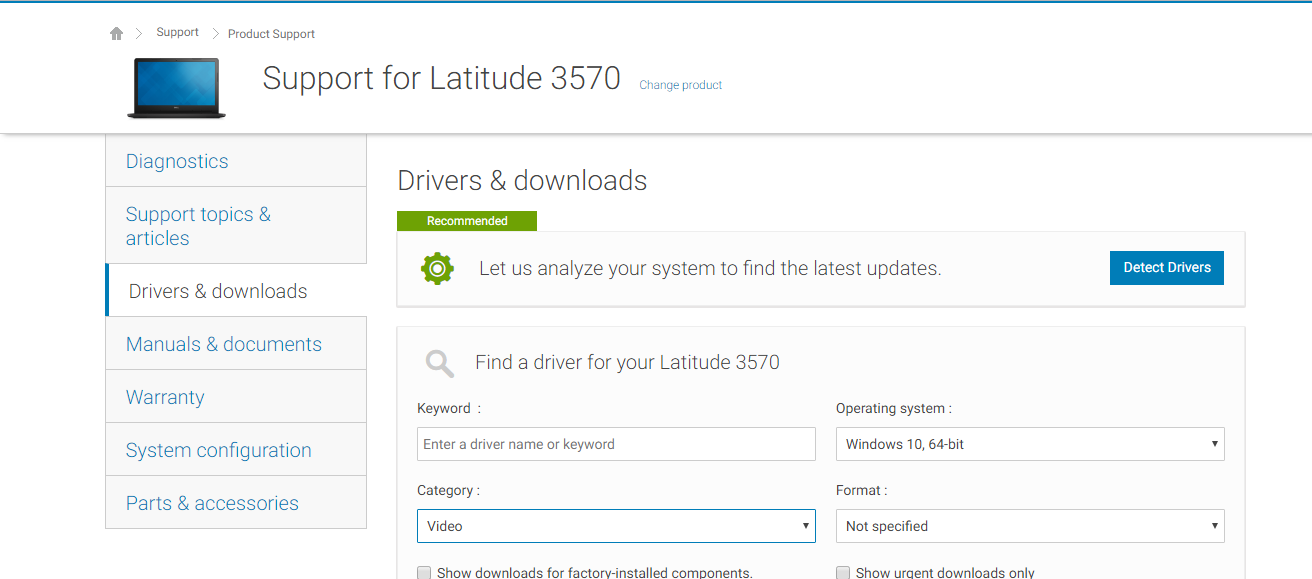Select Drivers & downloads in sidebar

pos(236,291)
